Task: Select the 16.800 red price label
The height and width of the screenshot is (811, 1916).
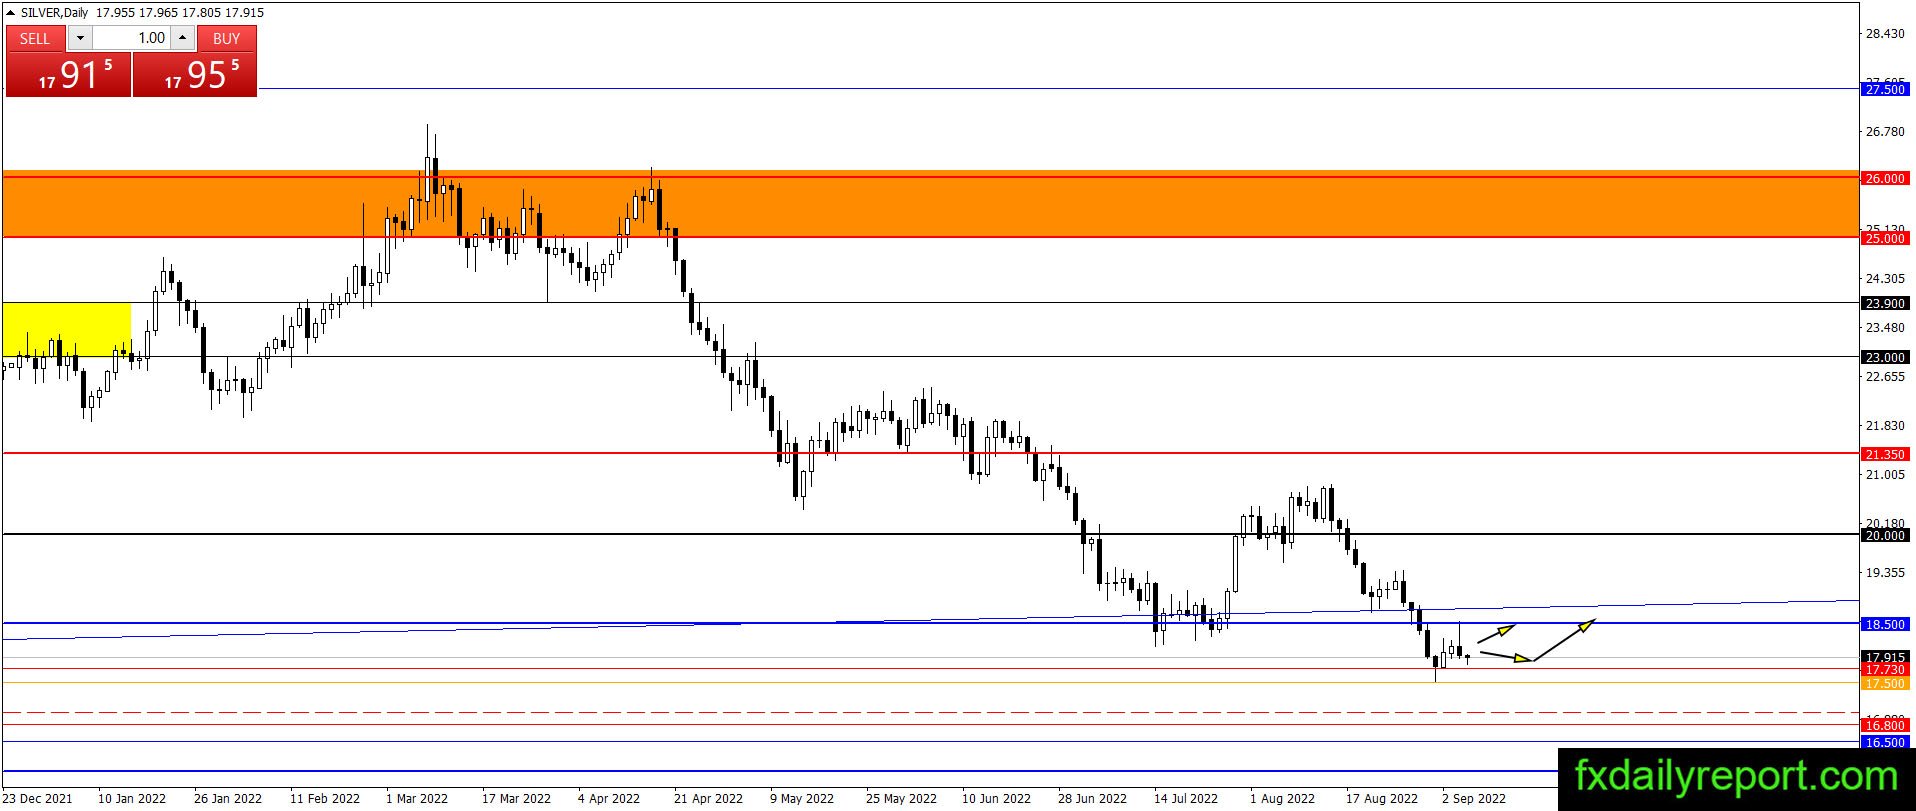Action: pos(1886,726)
